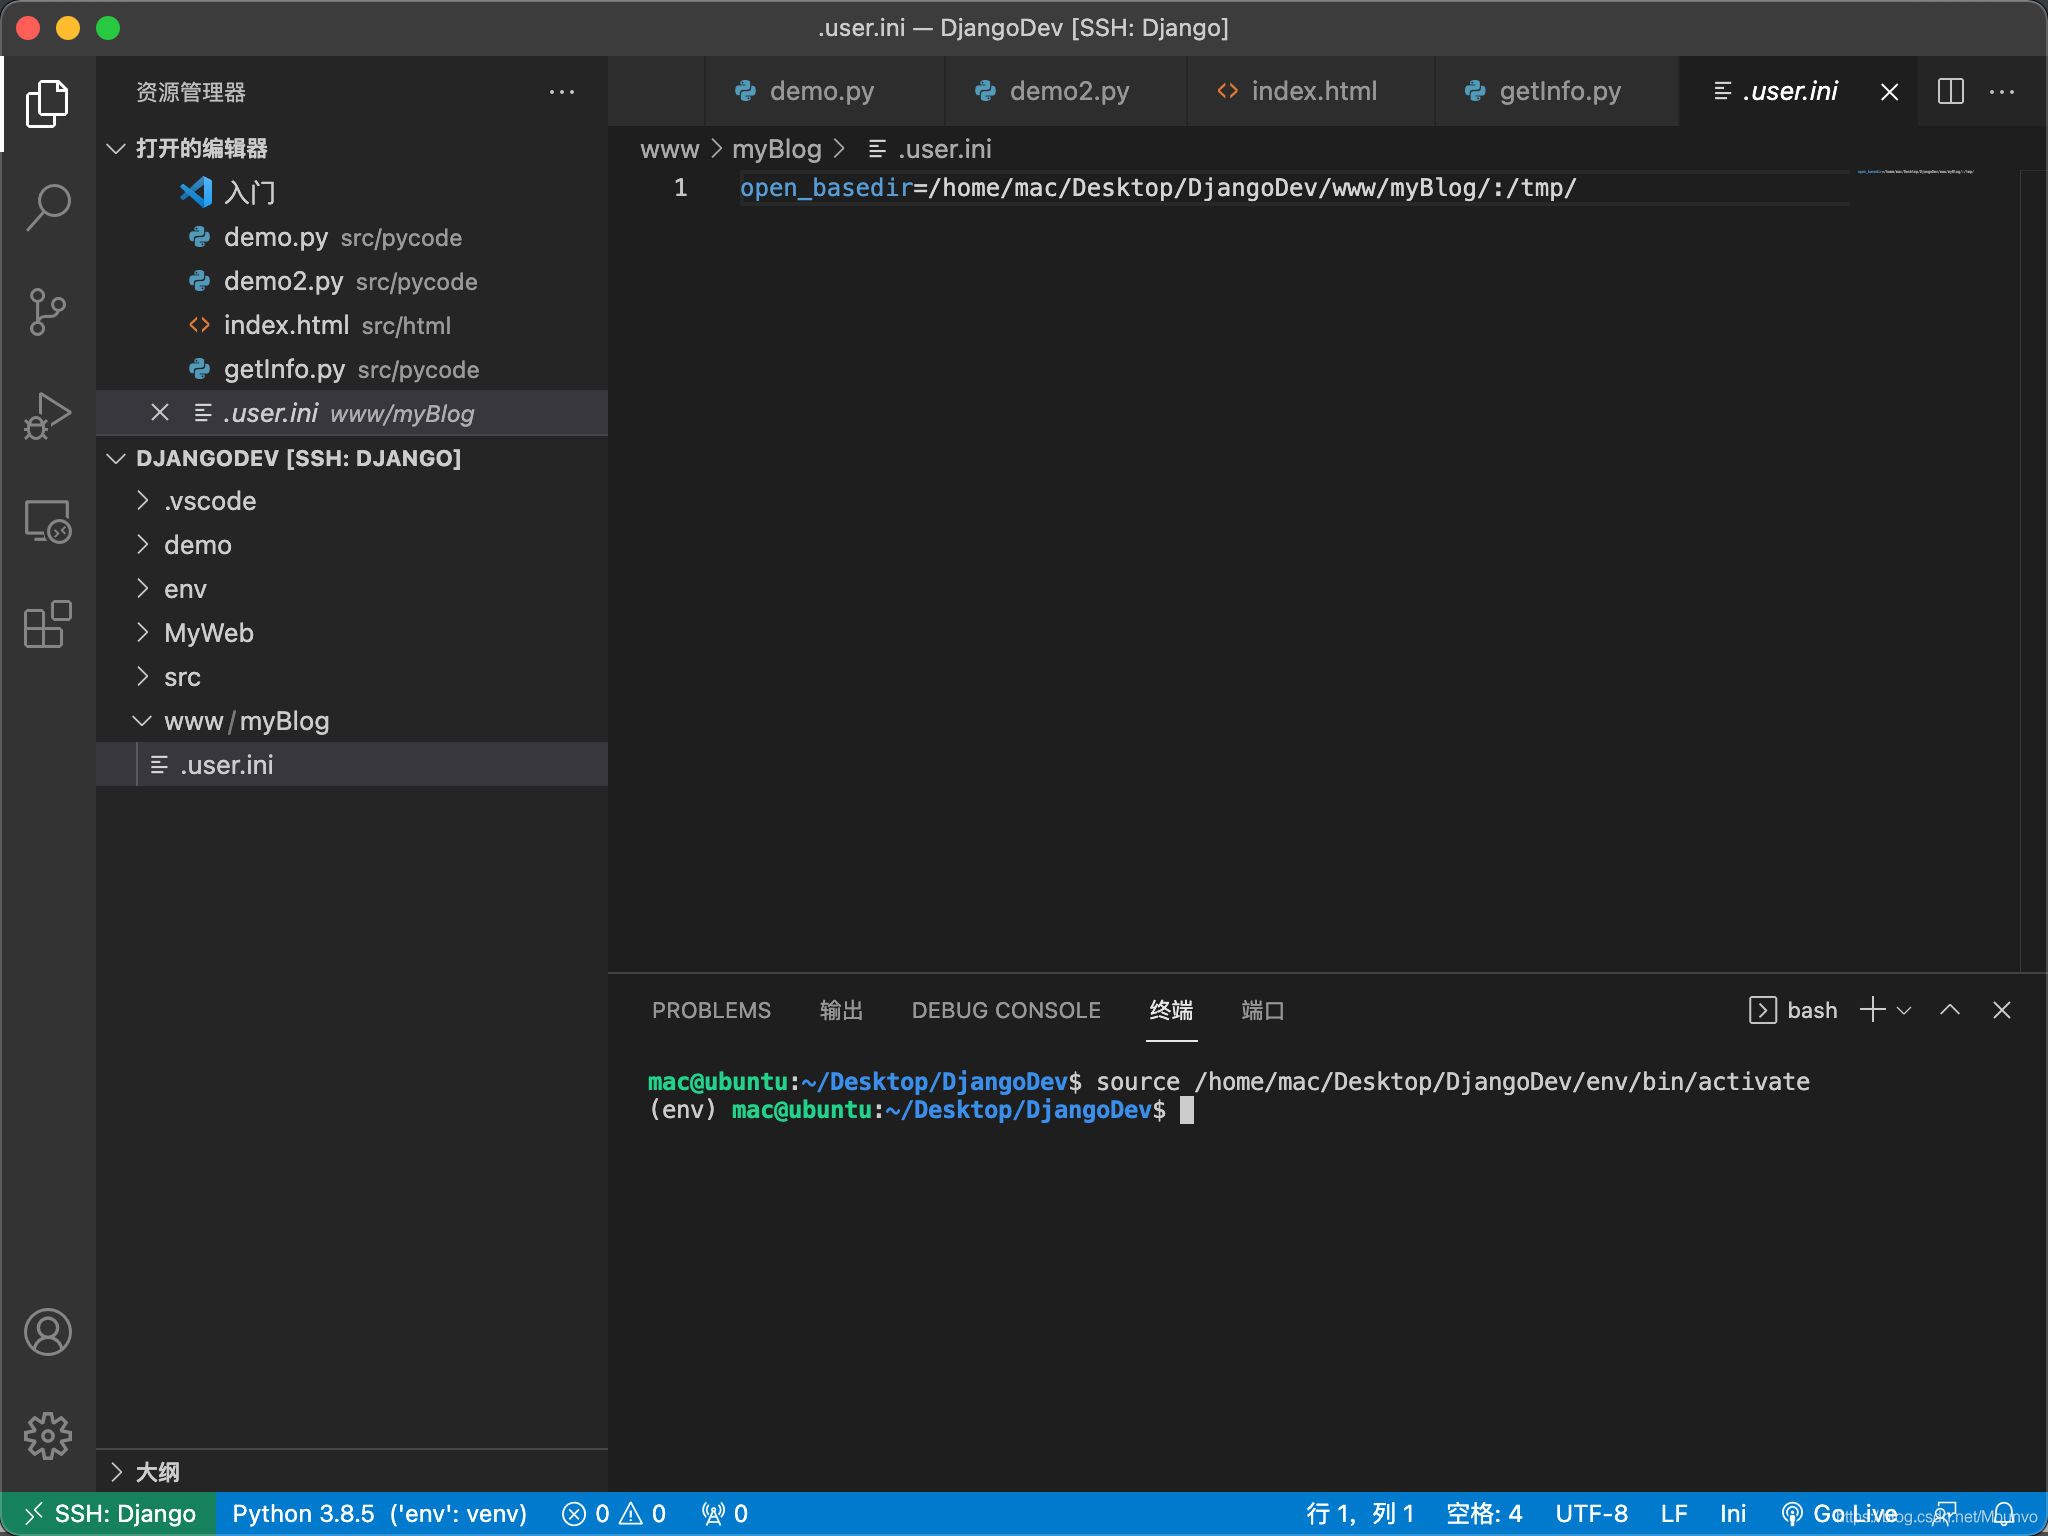2048x1536 pixels.
Task: Click .user.ini breadcrumb segment
Action: tap(930, 149)
